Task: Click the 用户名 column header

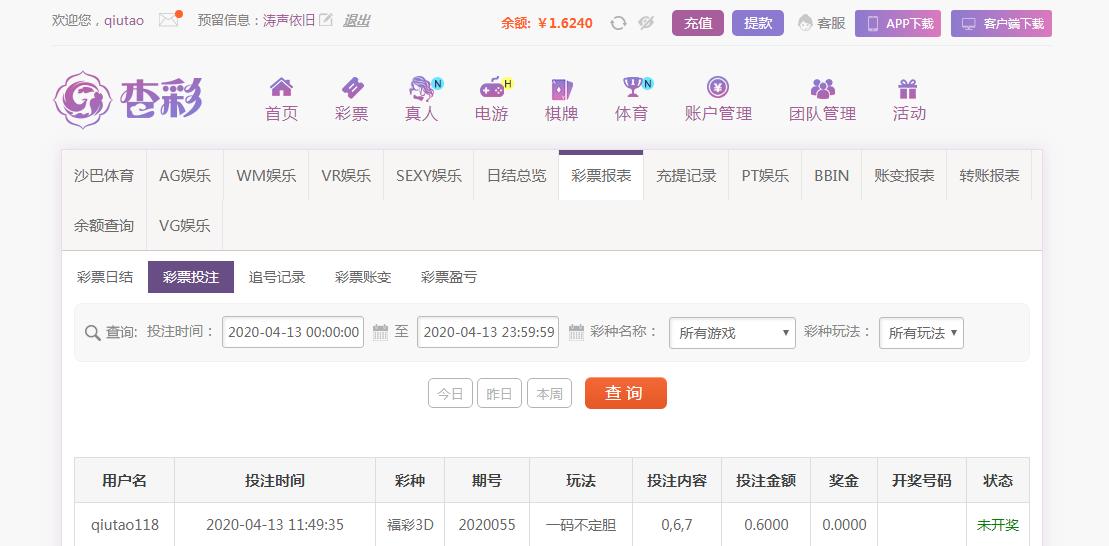Action: click(124, 481)
